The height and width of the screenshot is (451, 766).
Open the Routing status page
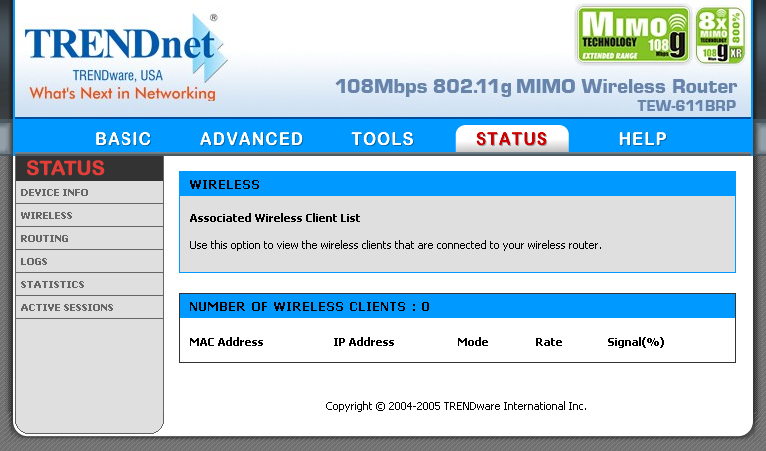89,238
